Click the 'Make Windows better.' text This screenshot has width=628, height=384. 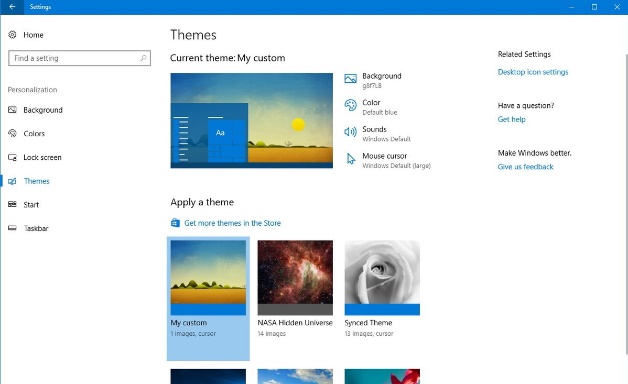535,153
